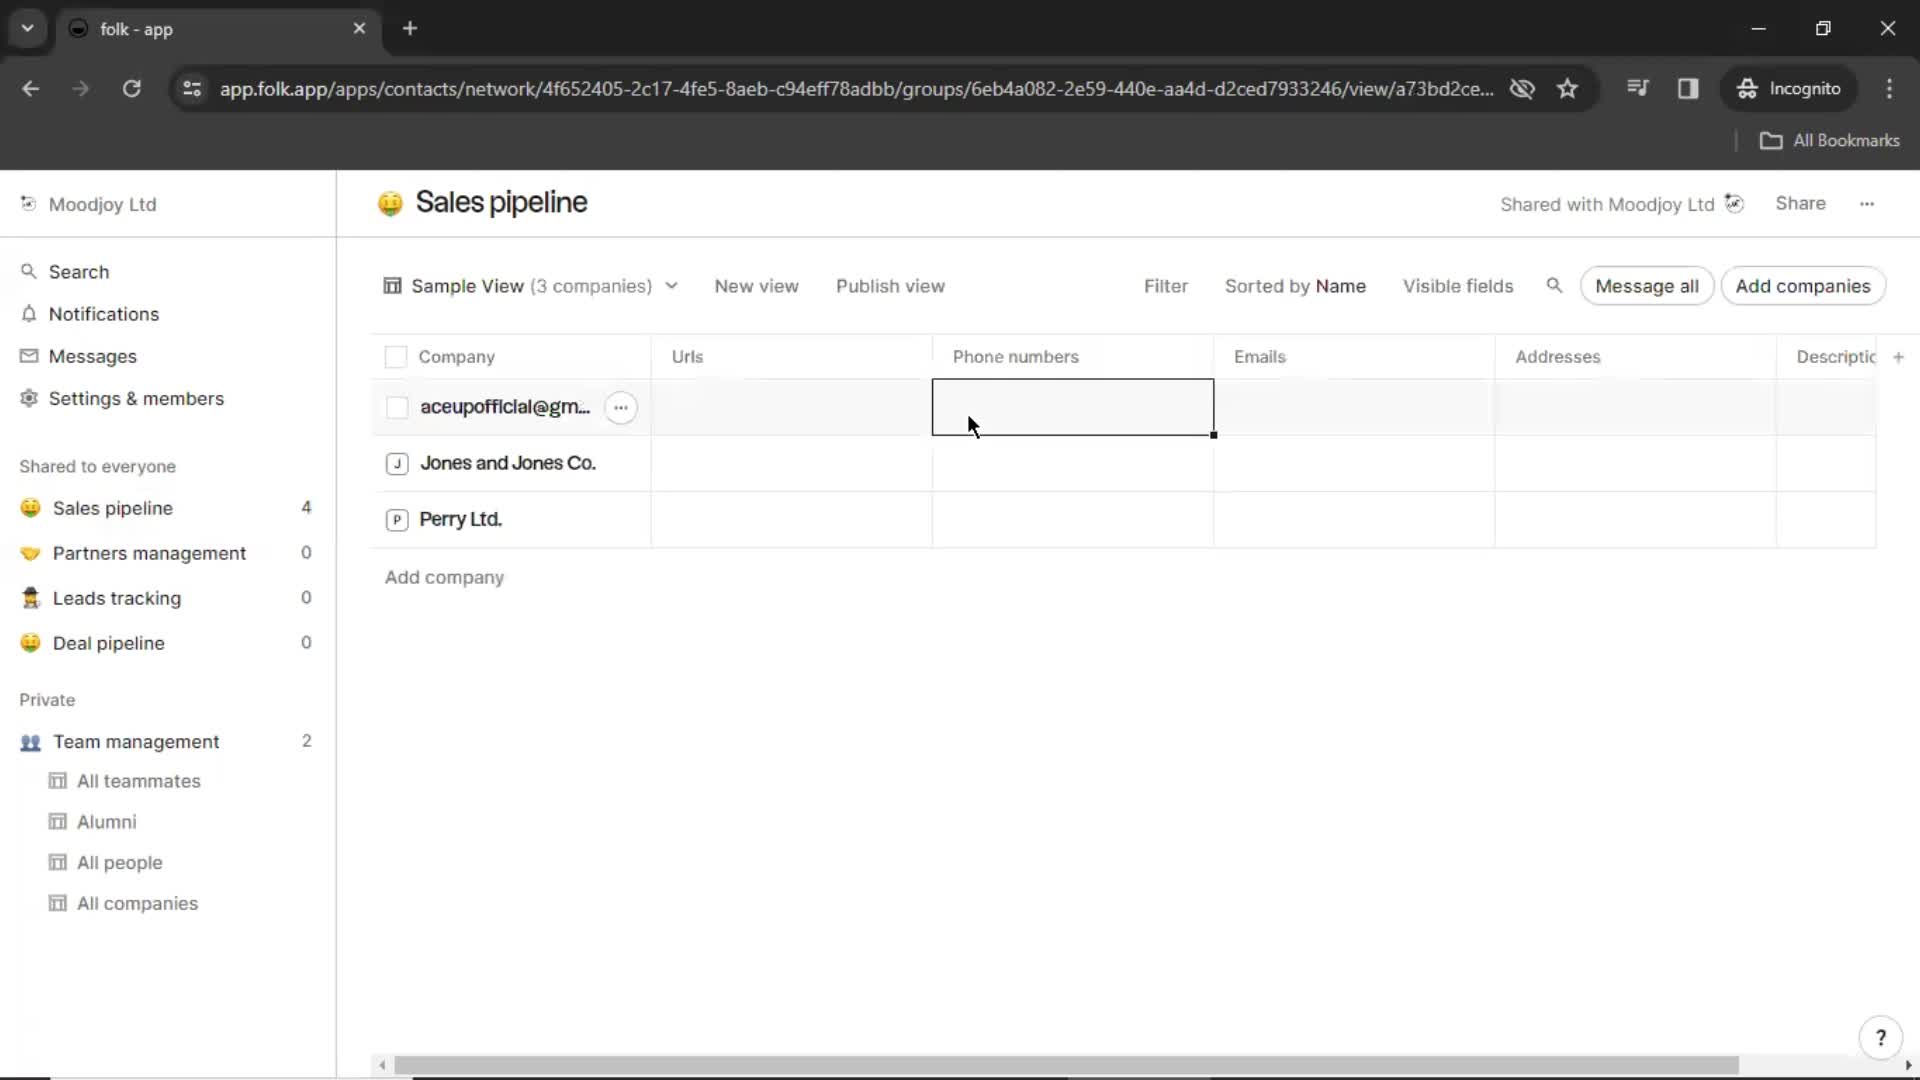
Task: Click the Partners management menu item
Action: [x=149, y=553]
